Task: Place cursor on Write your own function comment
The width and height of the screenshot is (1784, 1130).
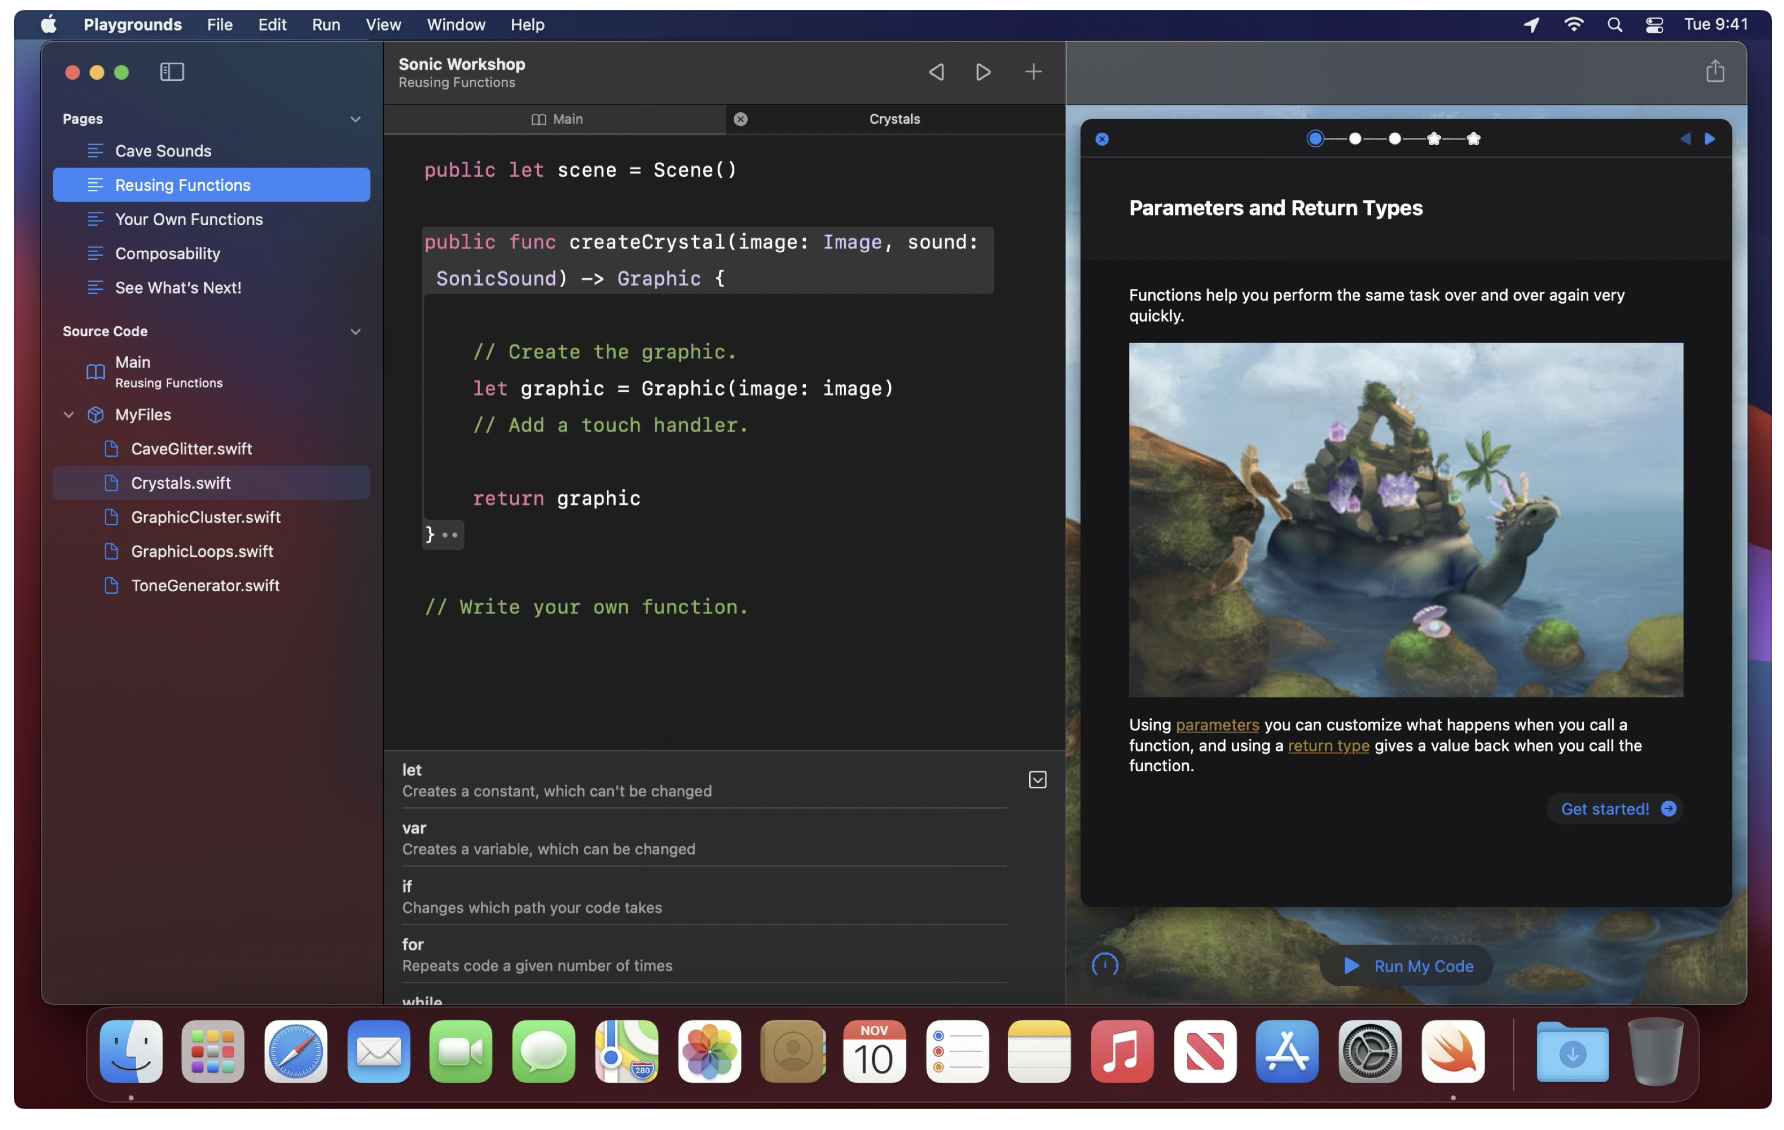Action: point(586,607)
